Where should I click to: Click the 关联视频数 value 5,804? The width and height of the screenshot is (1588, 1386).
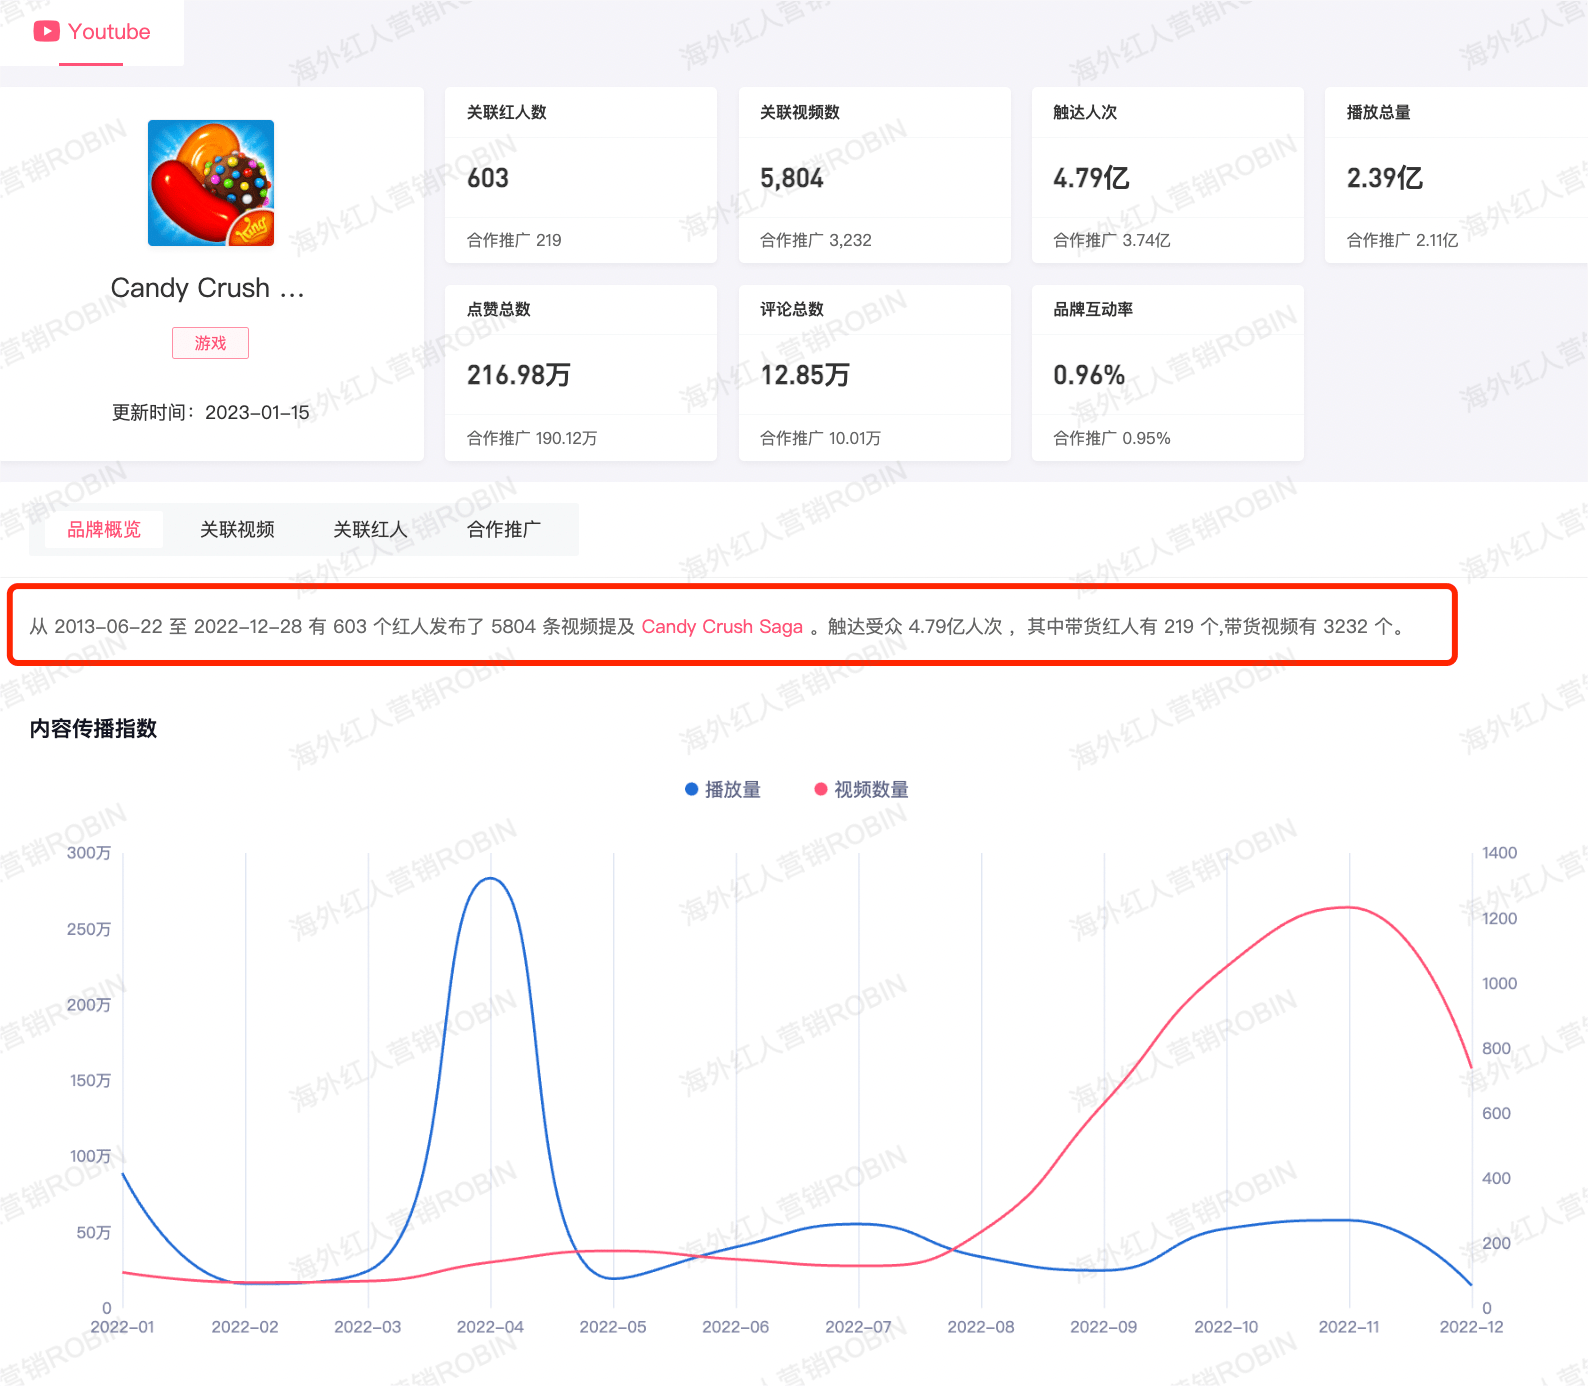792,178
